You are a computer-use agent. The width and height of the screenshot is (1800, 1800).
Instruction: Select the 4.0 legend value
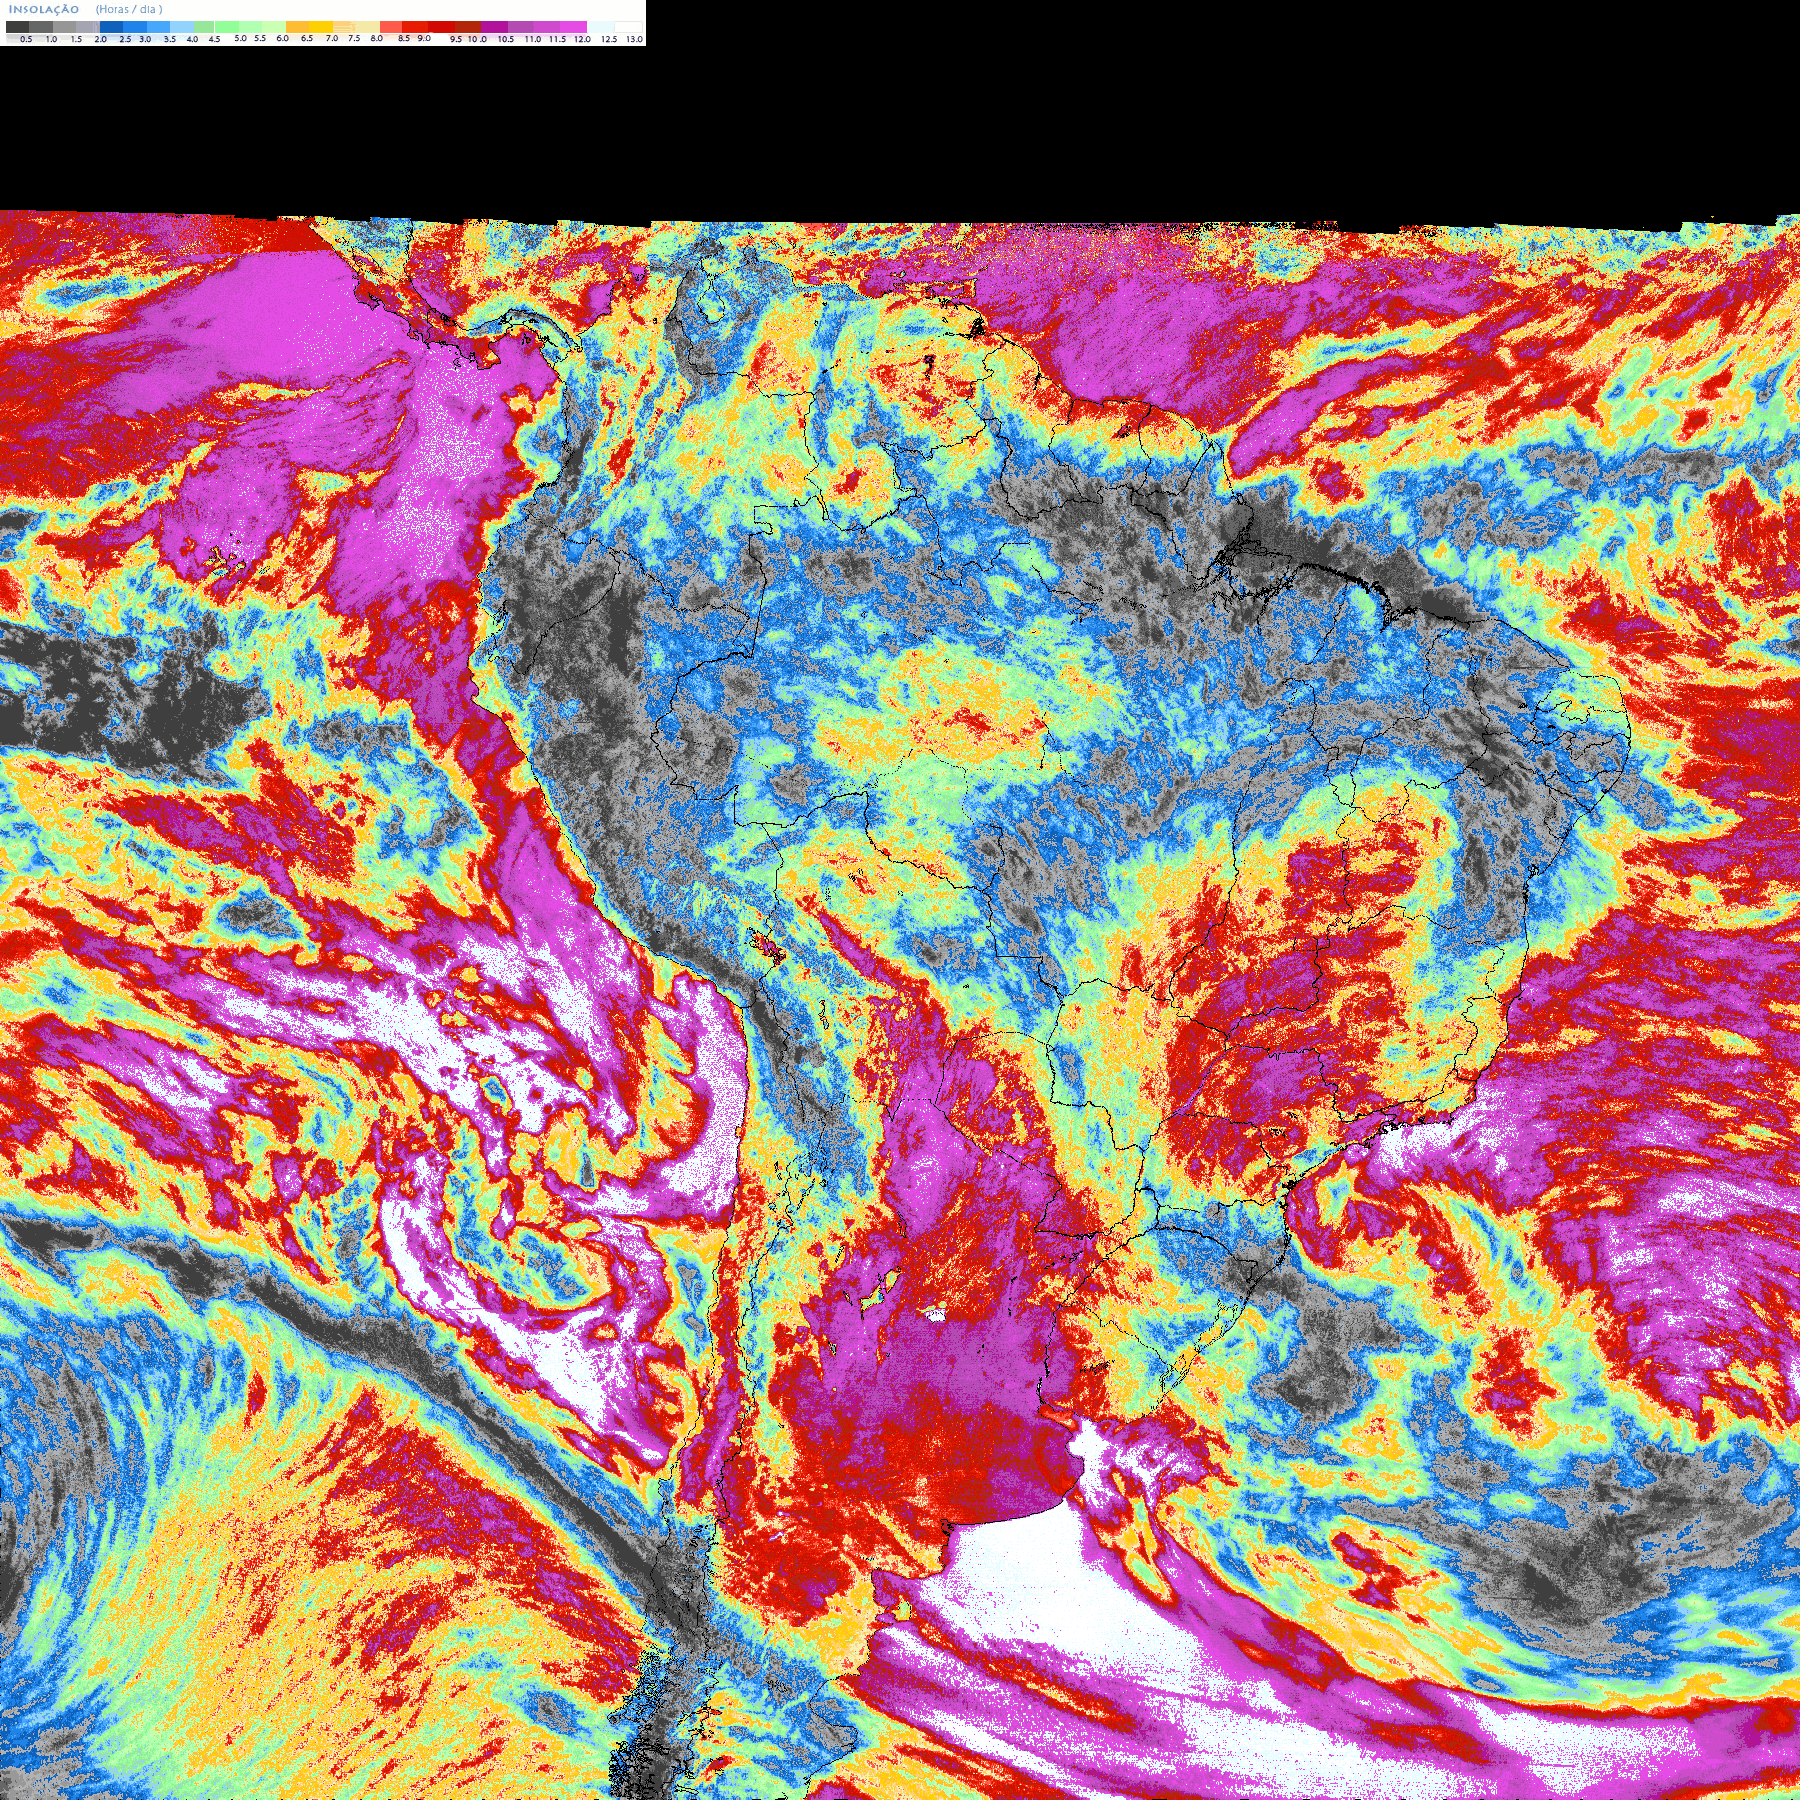192,39
